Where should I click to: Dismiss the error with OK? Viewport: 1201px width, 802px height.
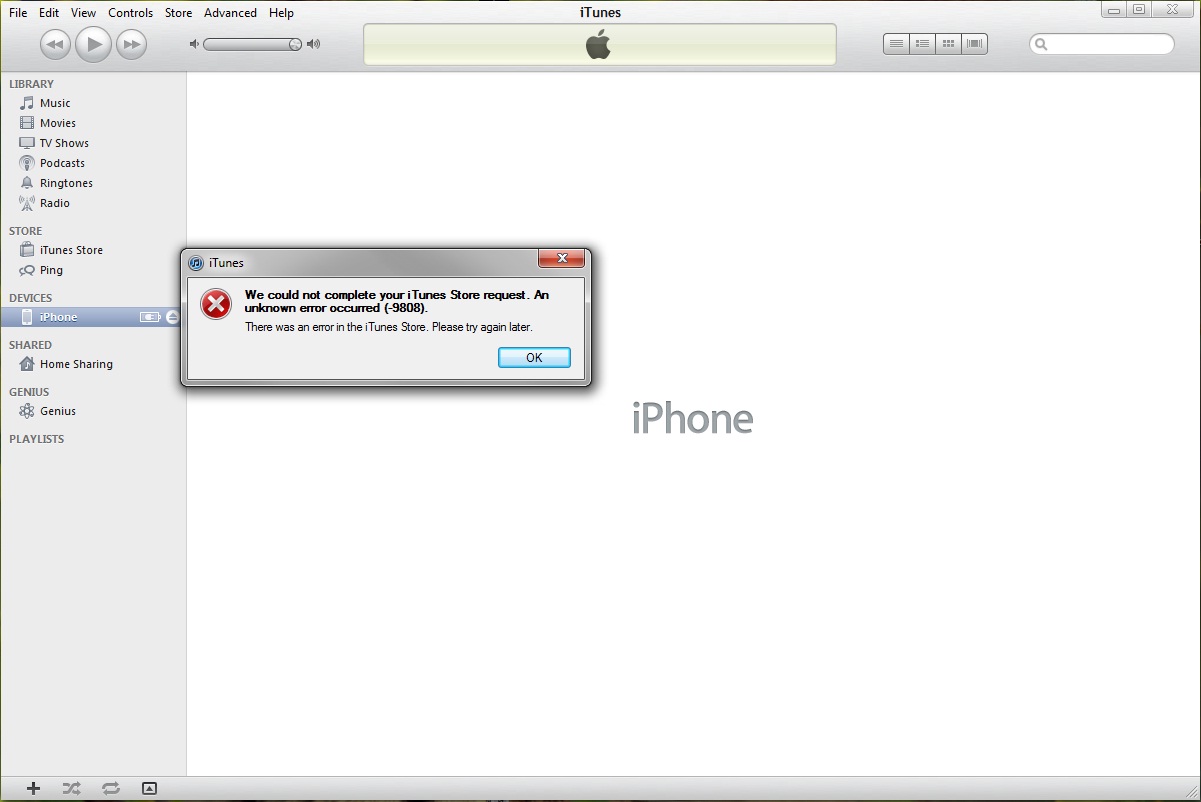point(534,358)
